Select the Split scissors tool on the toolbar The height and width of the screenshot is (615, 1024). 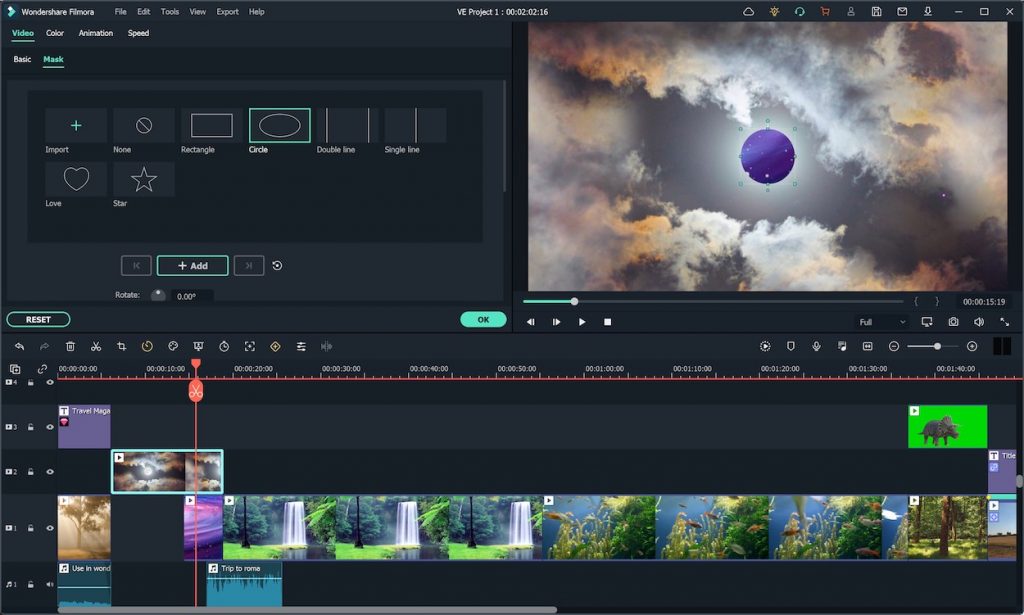point(94,346)
